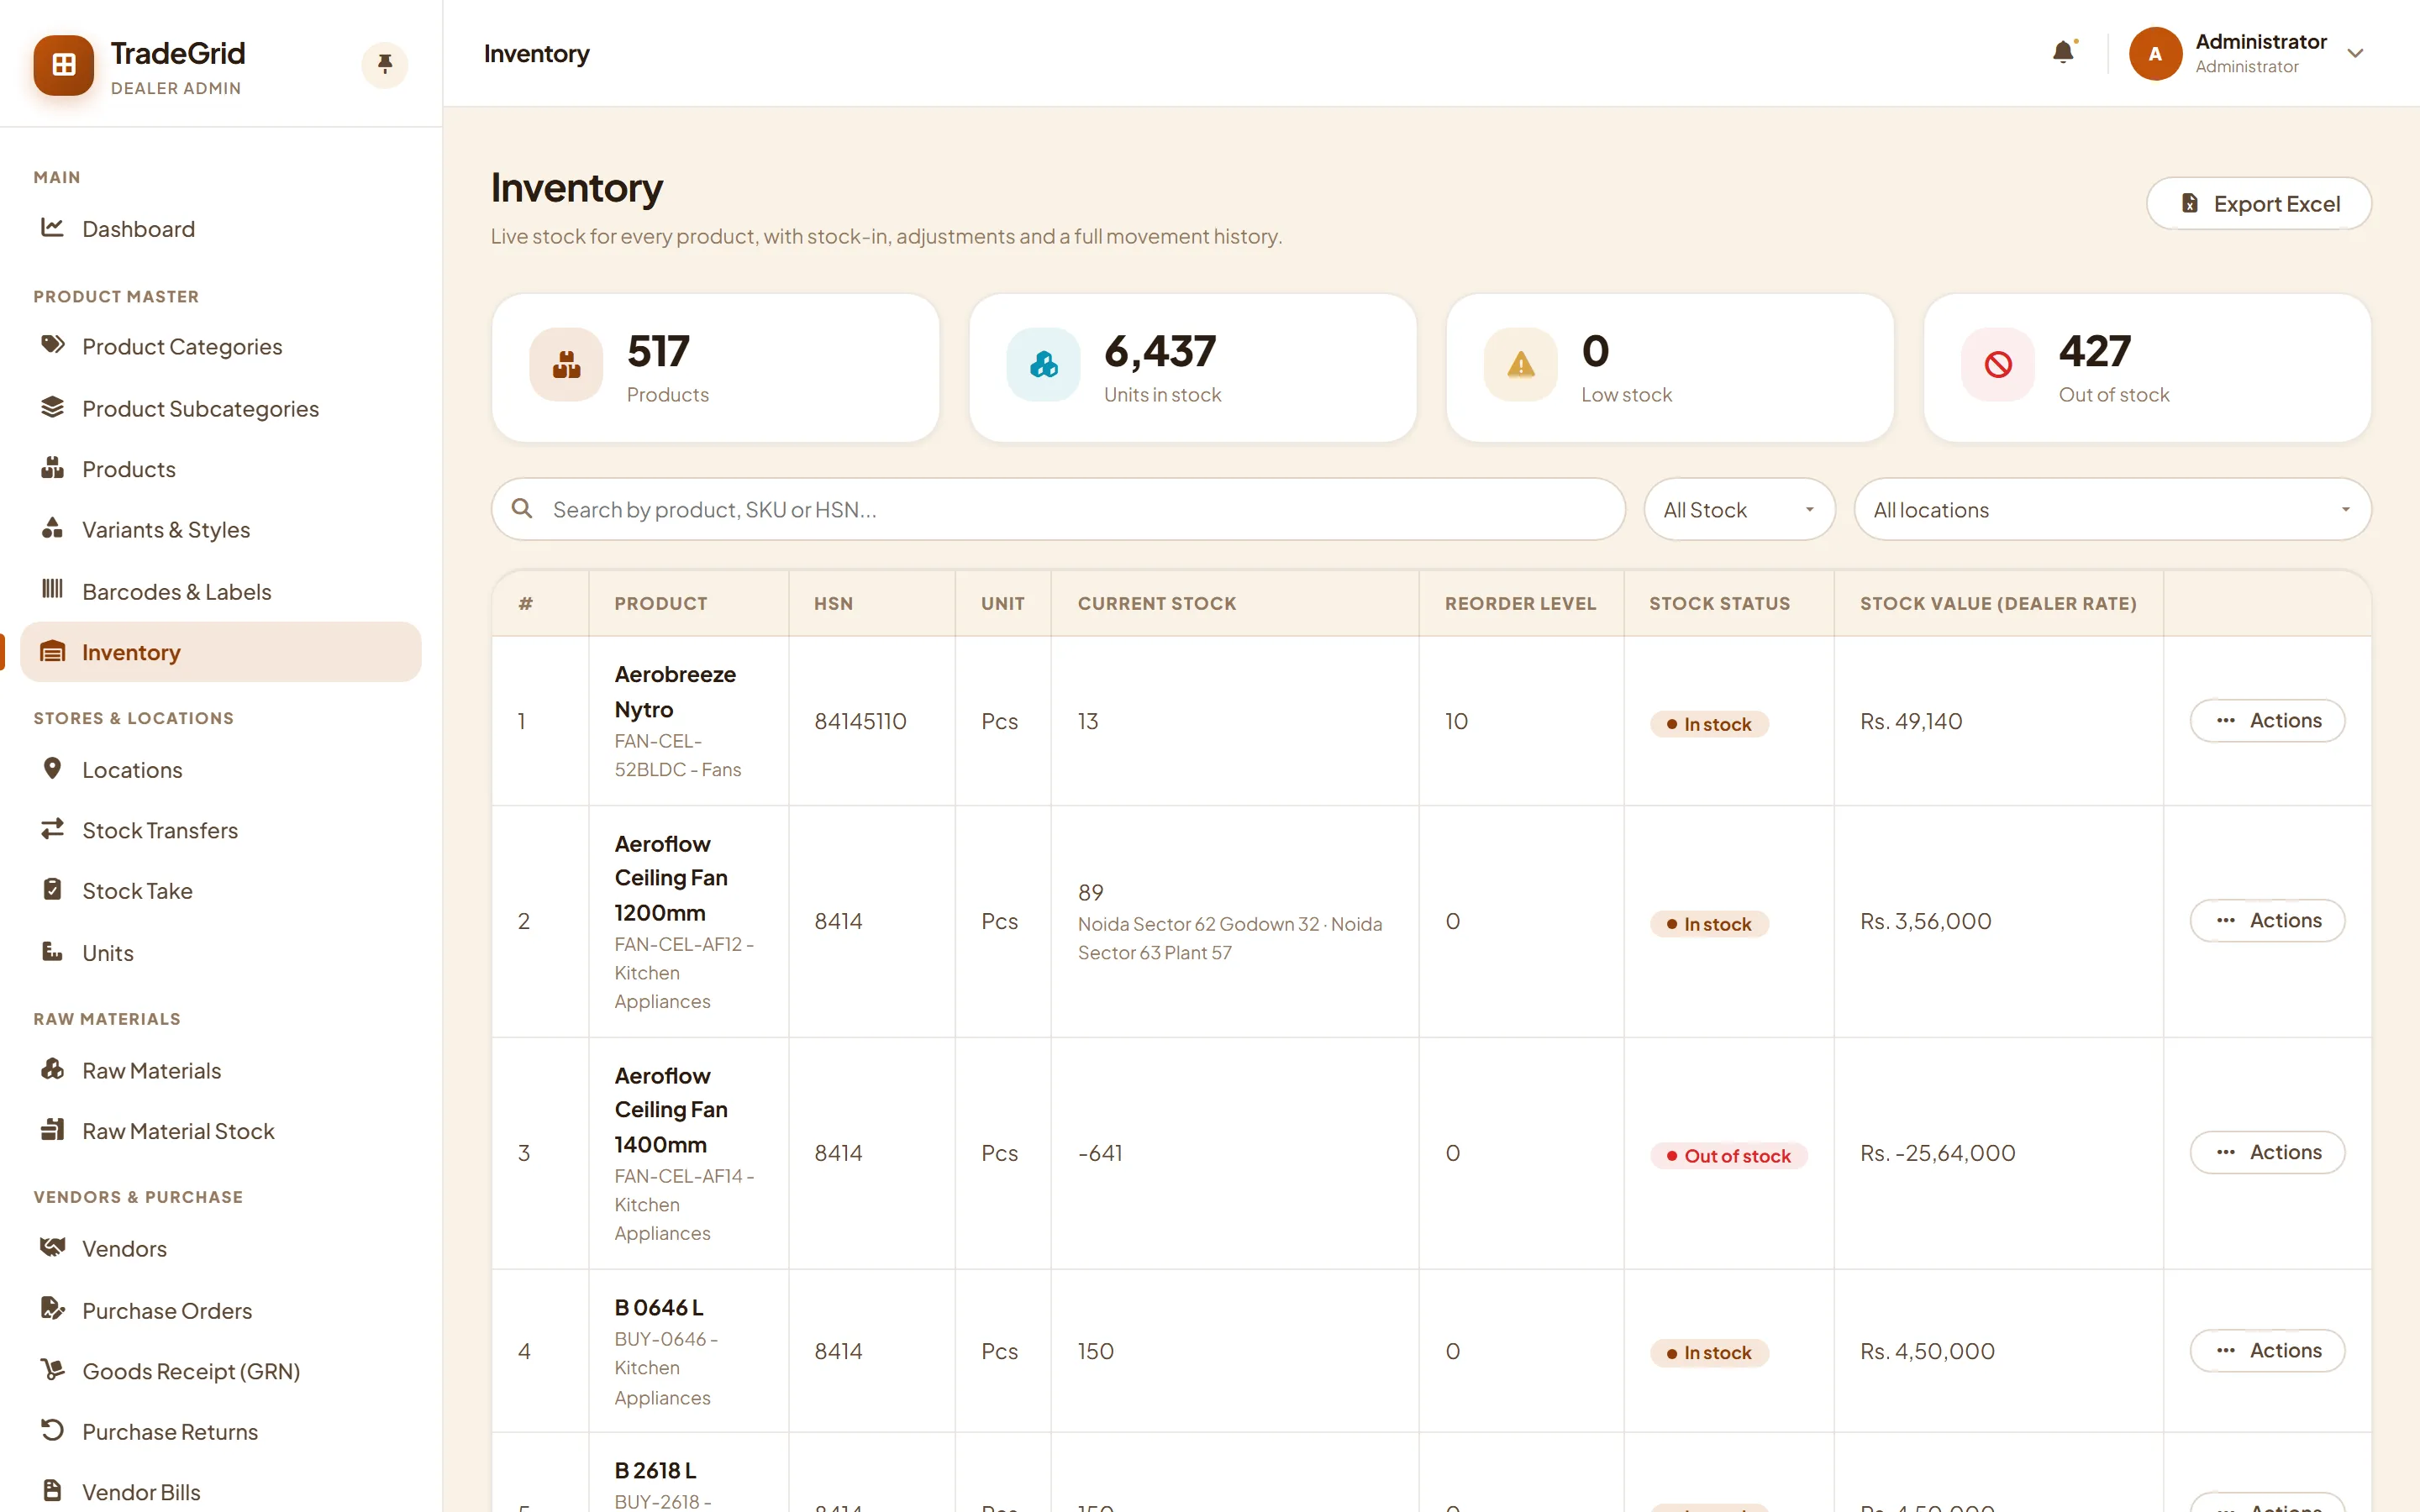The width and height of the screenshot is (2420, 1512).
Task: Click the Stock Transfers arrows icon
Action: [52, 829]
